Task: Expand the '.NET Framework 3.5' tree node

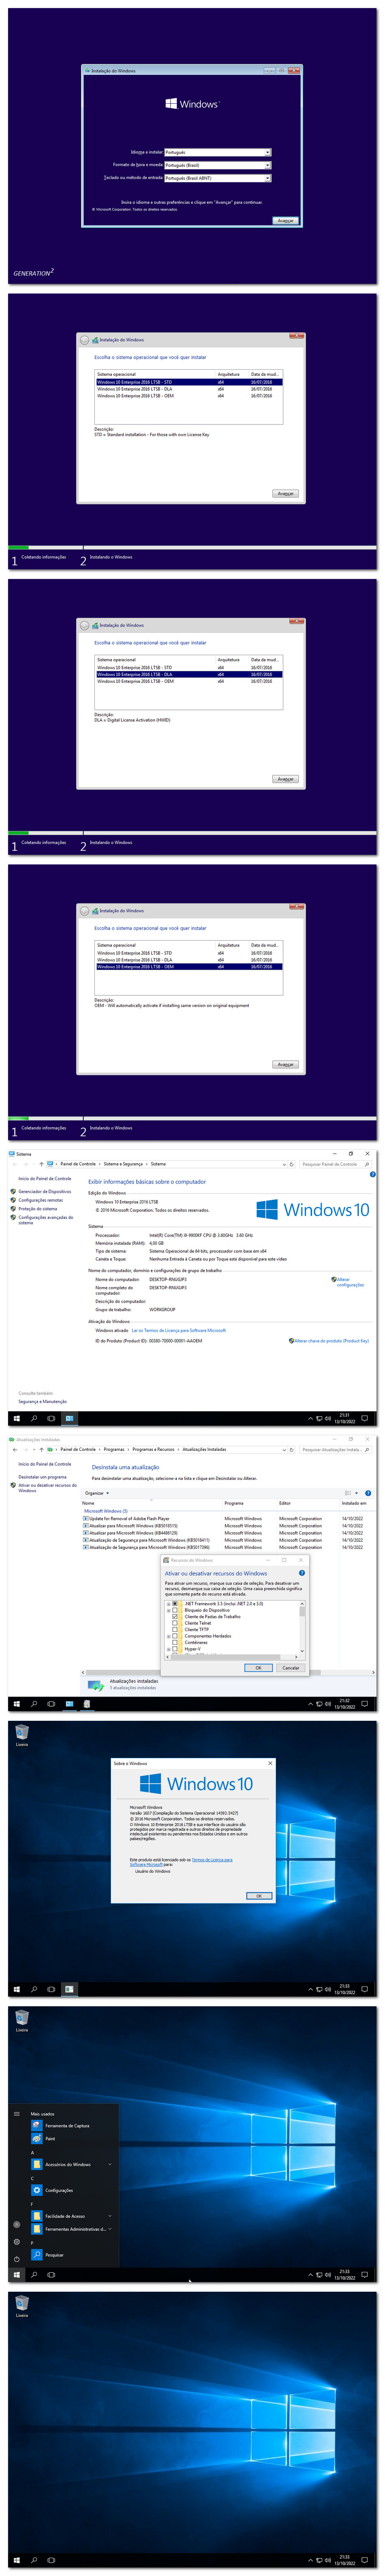Action: [168, 1604]
